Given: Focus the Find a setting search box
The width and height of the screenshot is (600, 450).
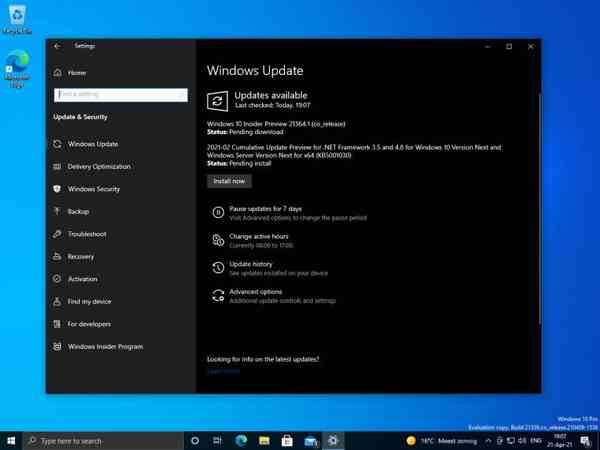Looking at the screenshot, I should 121,95.
